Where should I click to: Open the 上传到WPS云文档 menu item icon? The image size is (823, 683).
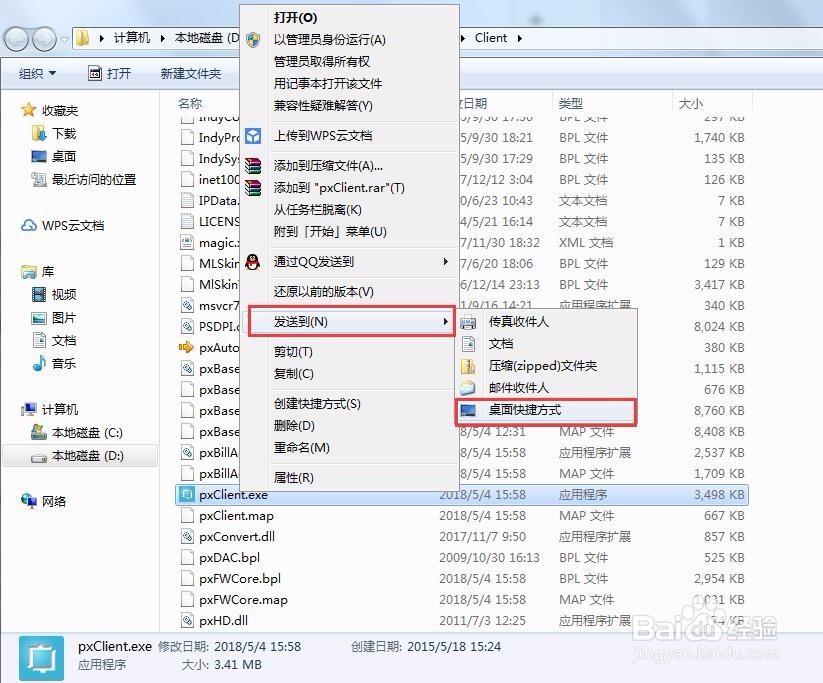pyautogui.click(x=254, y=137)
